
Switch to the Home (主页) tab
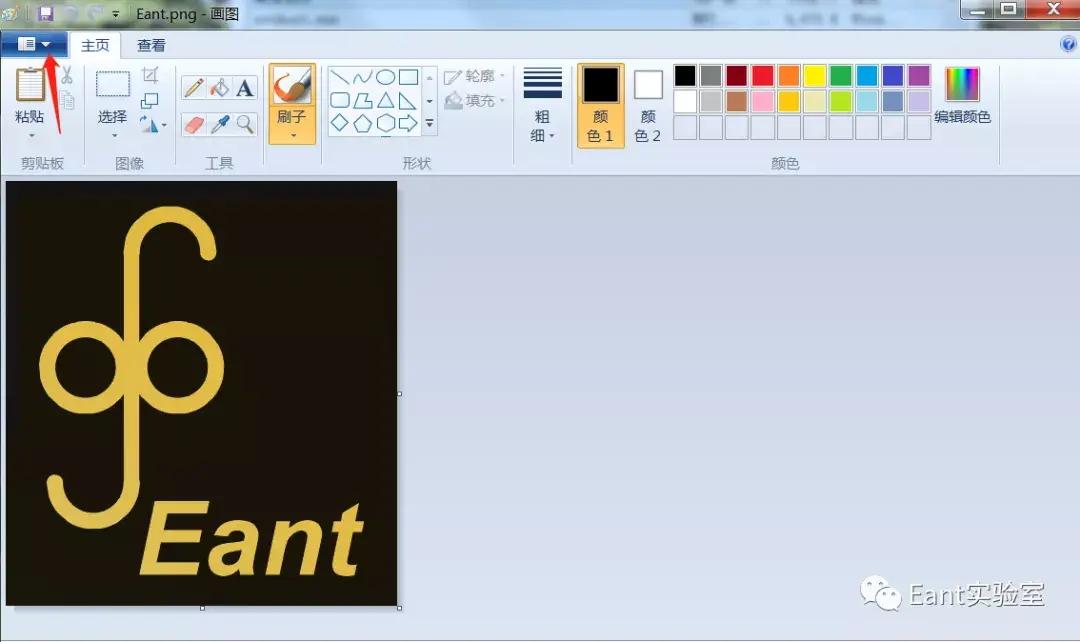pyautogui.click(x=95, y=45)
